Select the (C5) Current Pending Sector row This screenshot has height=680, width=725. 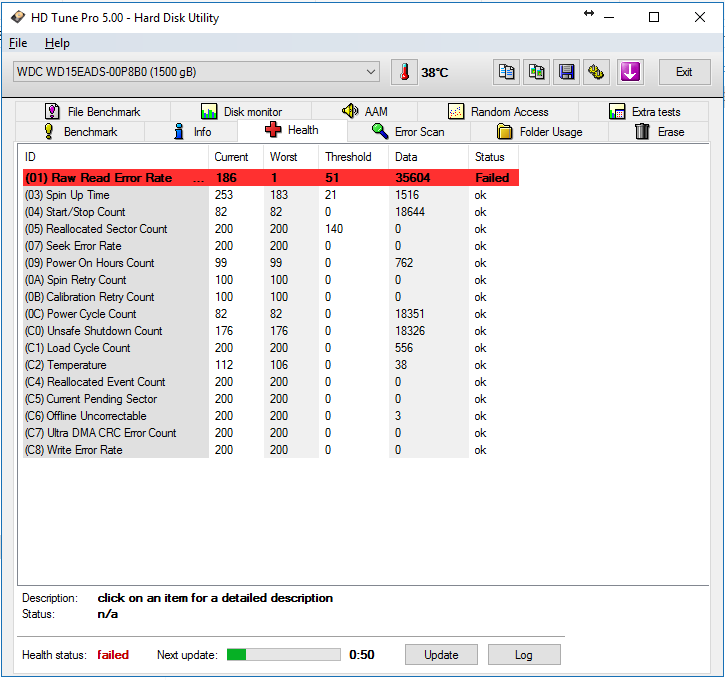point(271,399)
